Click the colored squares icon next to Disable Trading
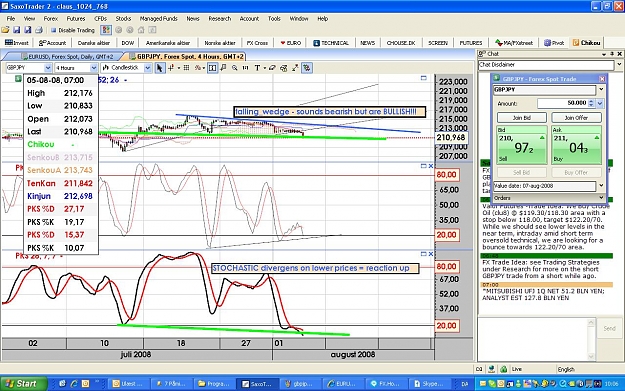 (x=106, y=30)
